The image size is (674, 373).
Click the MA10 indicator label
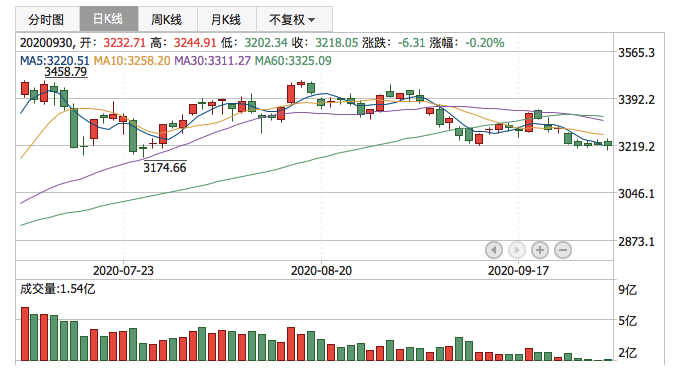(x=132, y=61)
